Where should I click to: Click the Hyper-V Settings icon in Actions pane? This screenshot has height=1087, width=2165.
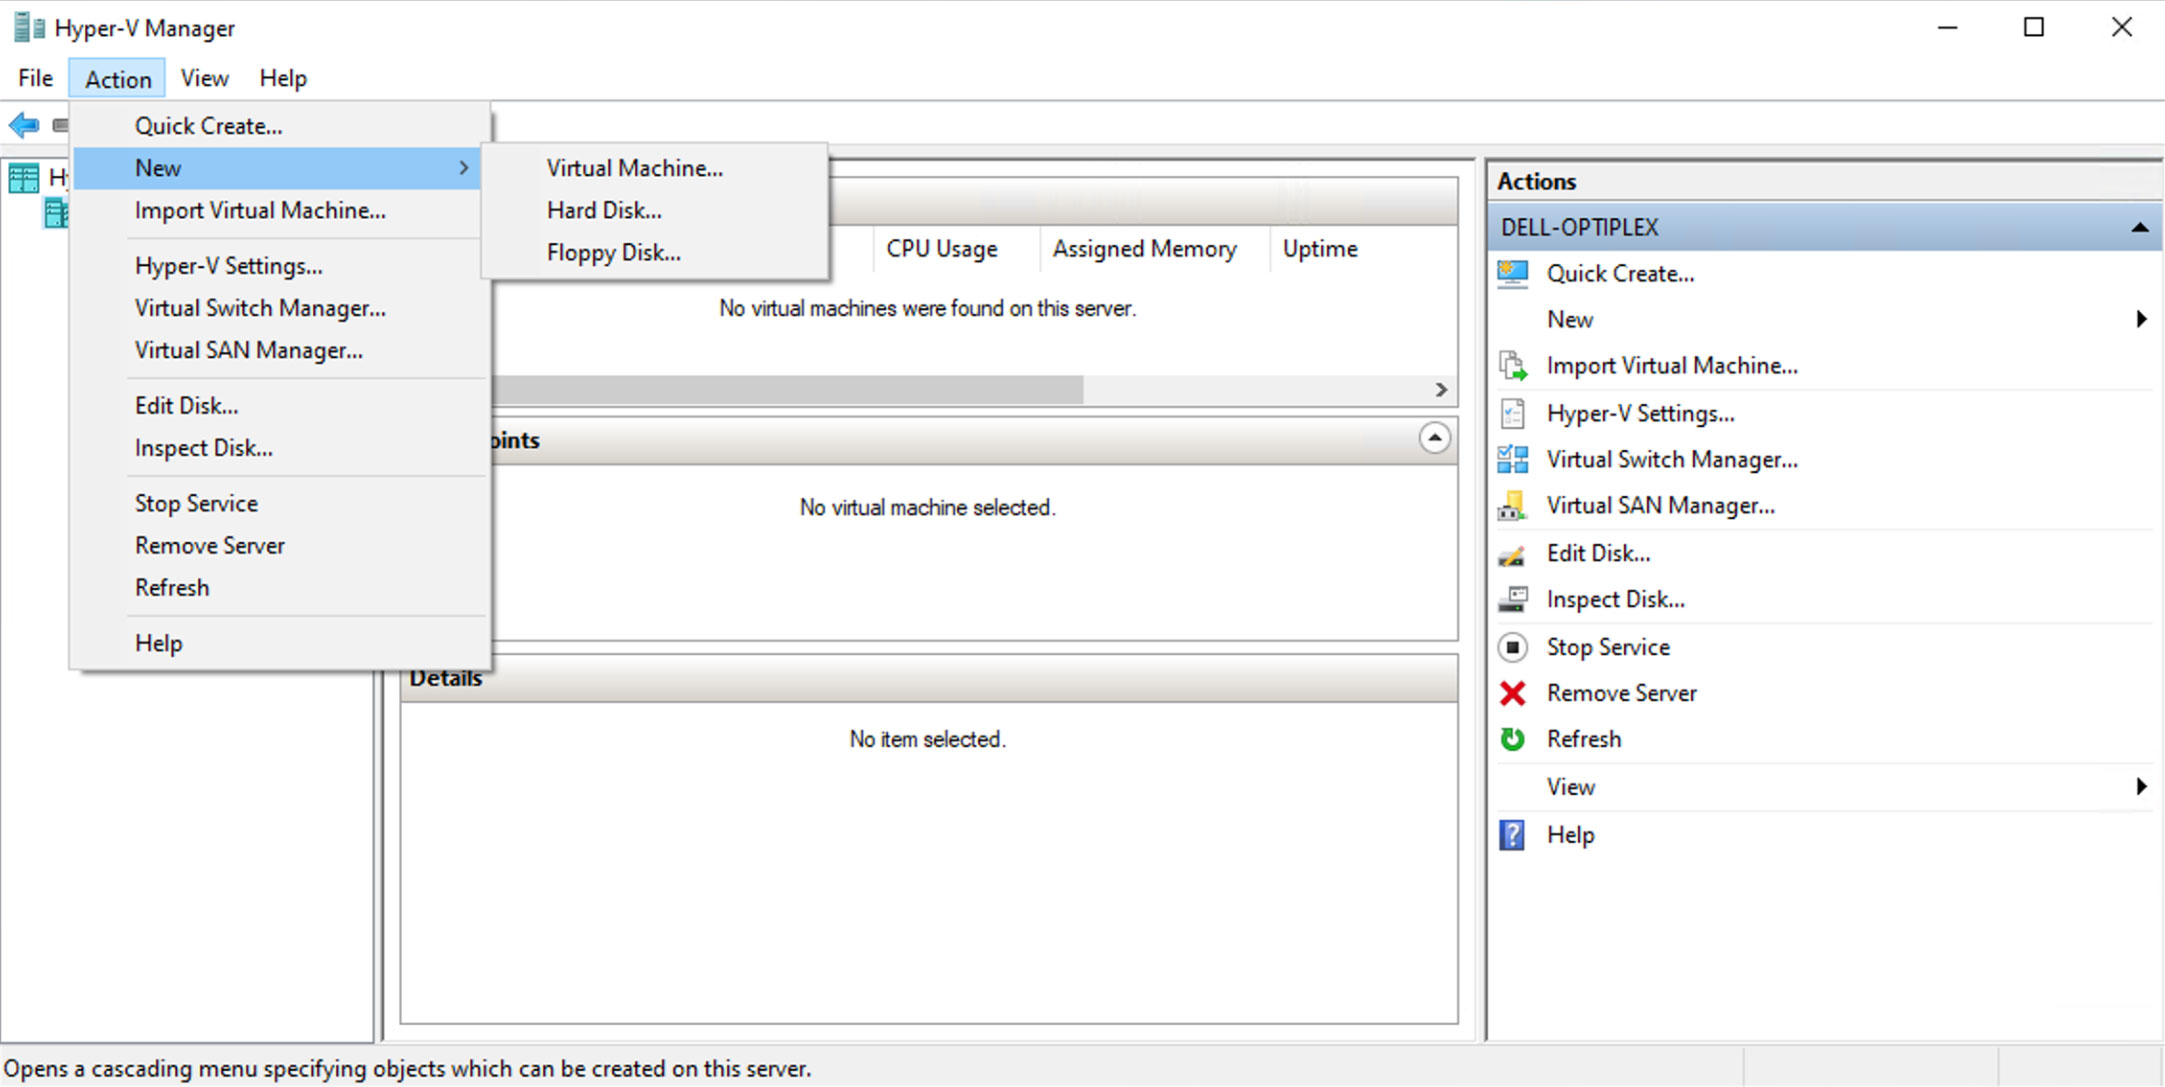point(1512,413)
